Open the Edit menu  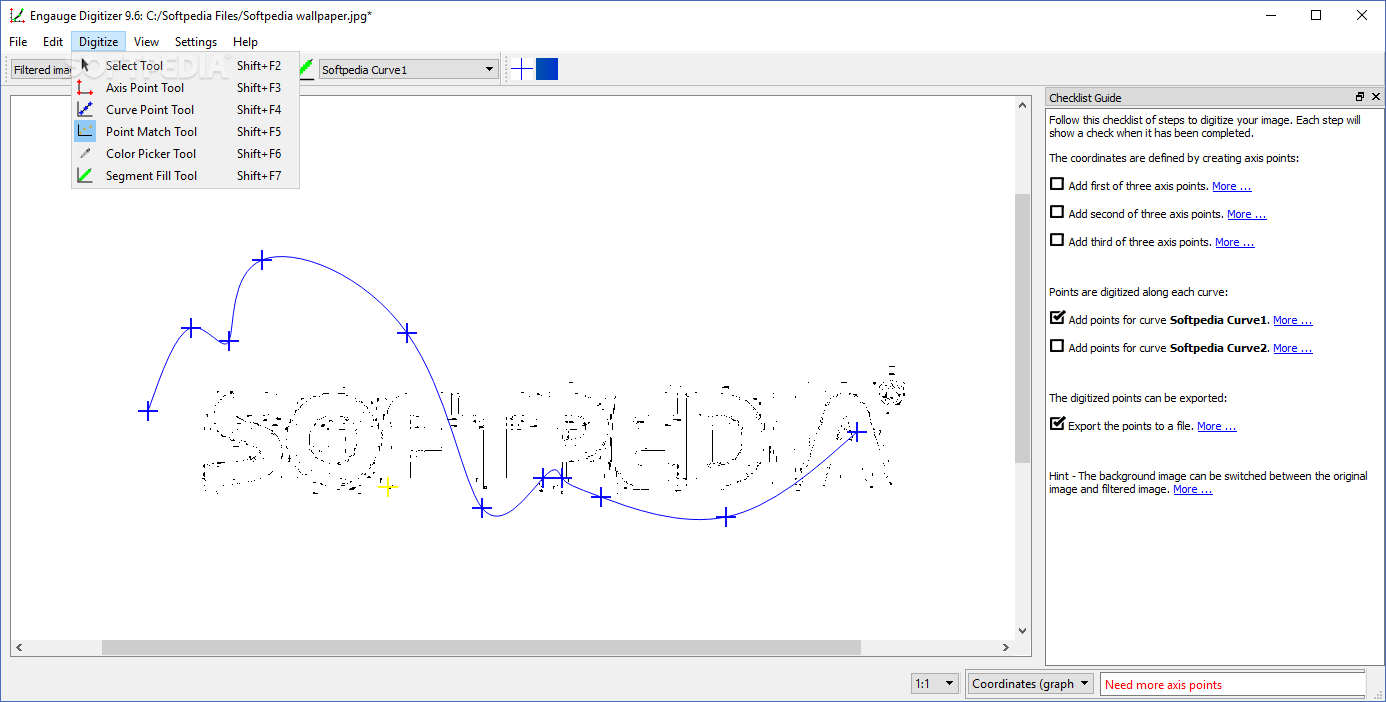tap(53, 42)
